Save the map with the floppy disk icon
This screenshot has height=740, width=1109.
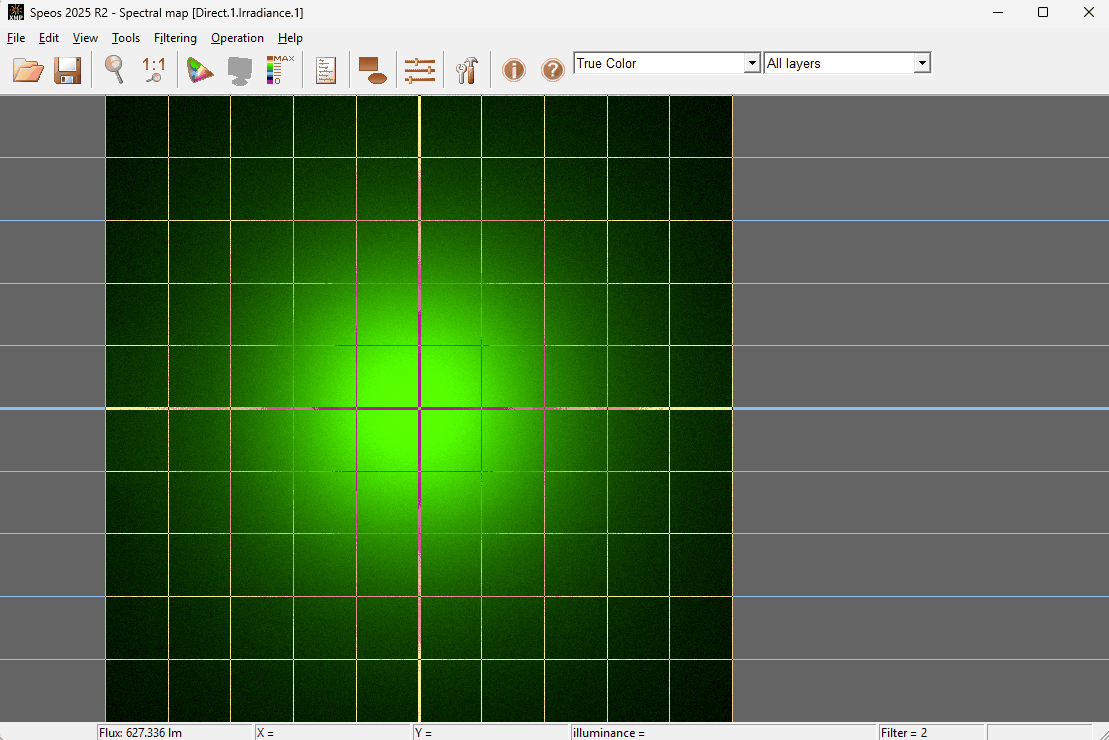click(x=67, y=70)
